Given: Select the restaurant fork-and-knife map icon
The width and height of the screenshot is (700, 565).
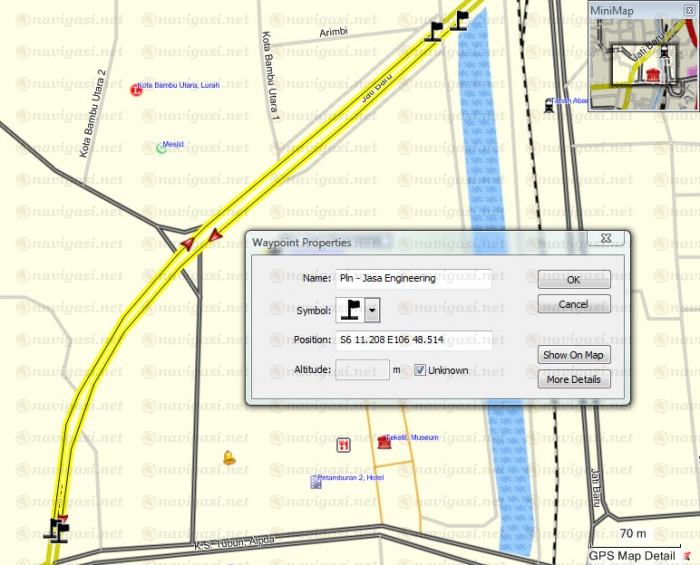Looking at the screenshot, I should [x=344, y=446].
